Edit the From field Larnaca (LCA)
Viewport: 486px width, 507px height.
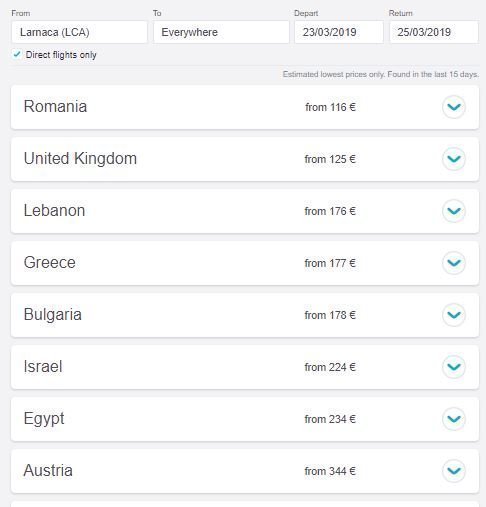coord(79,32)
